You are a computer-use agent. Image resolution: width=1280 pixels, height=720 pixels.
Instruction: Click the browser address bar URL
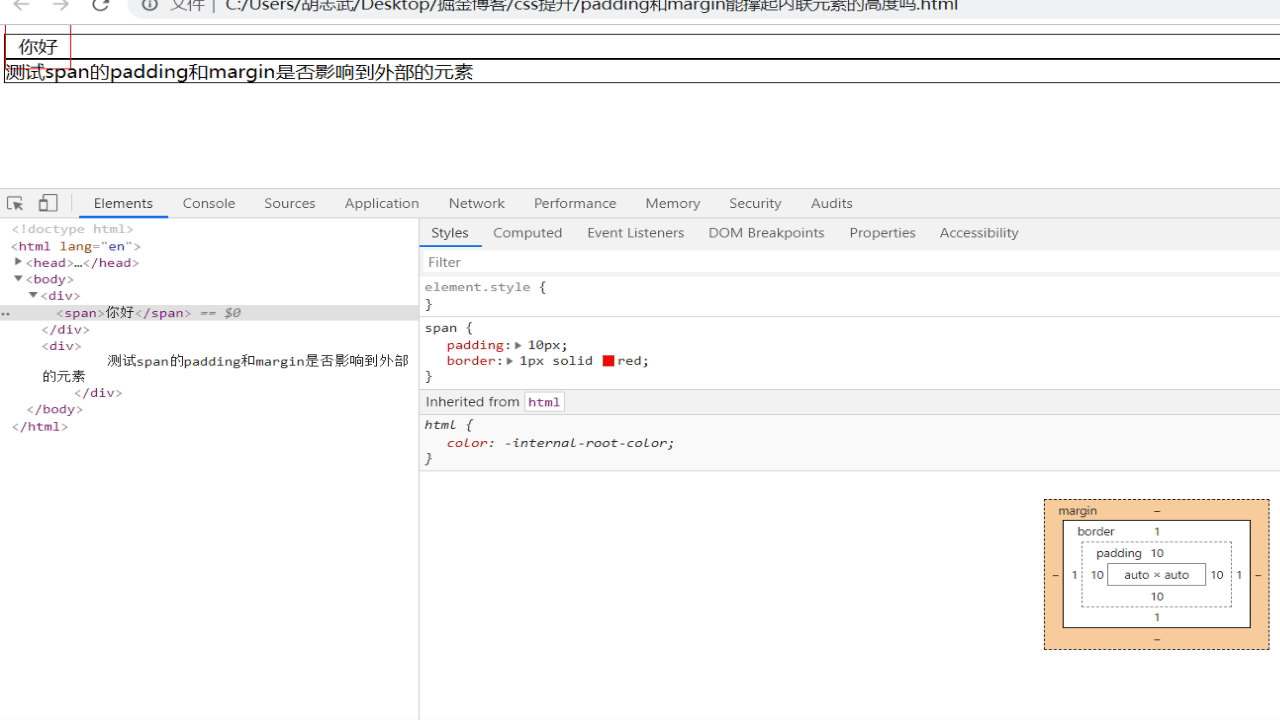pos(591,5)
